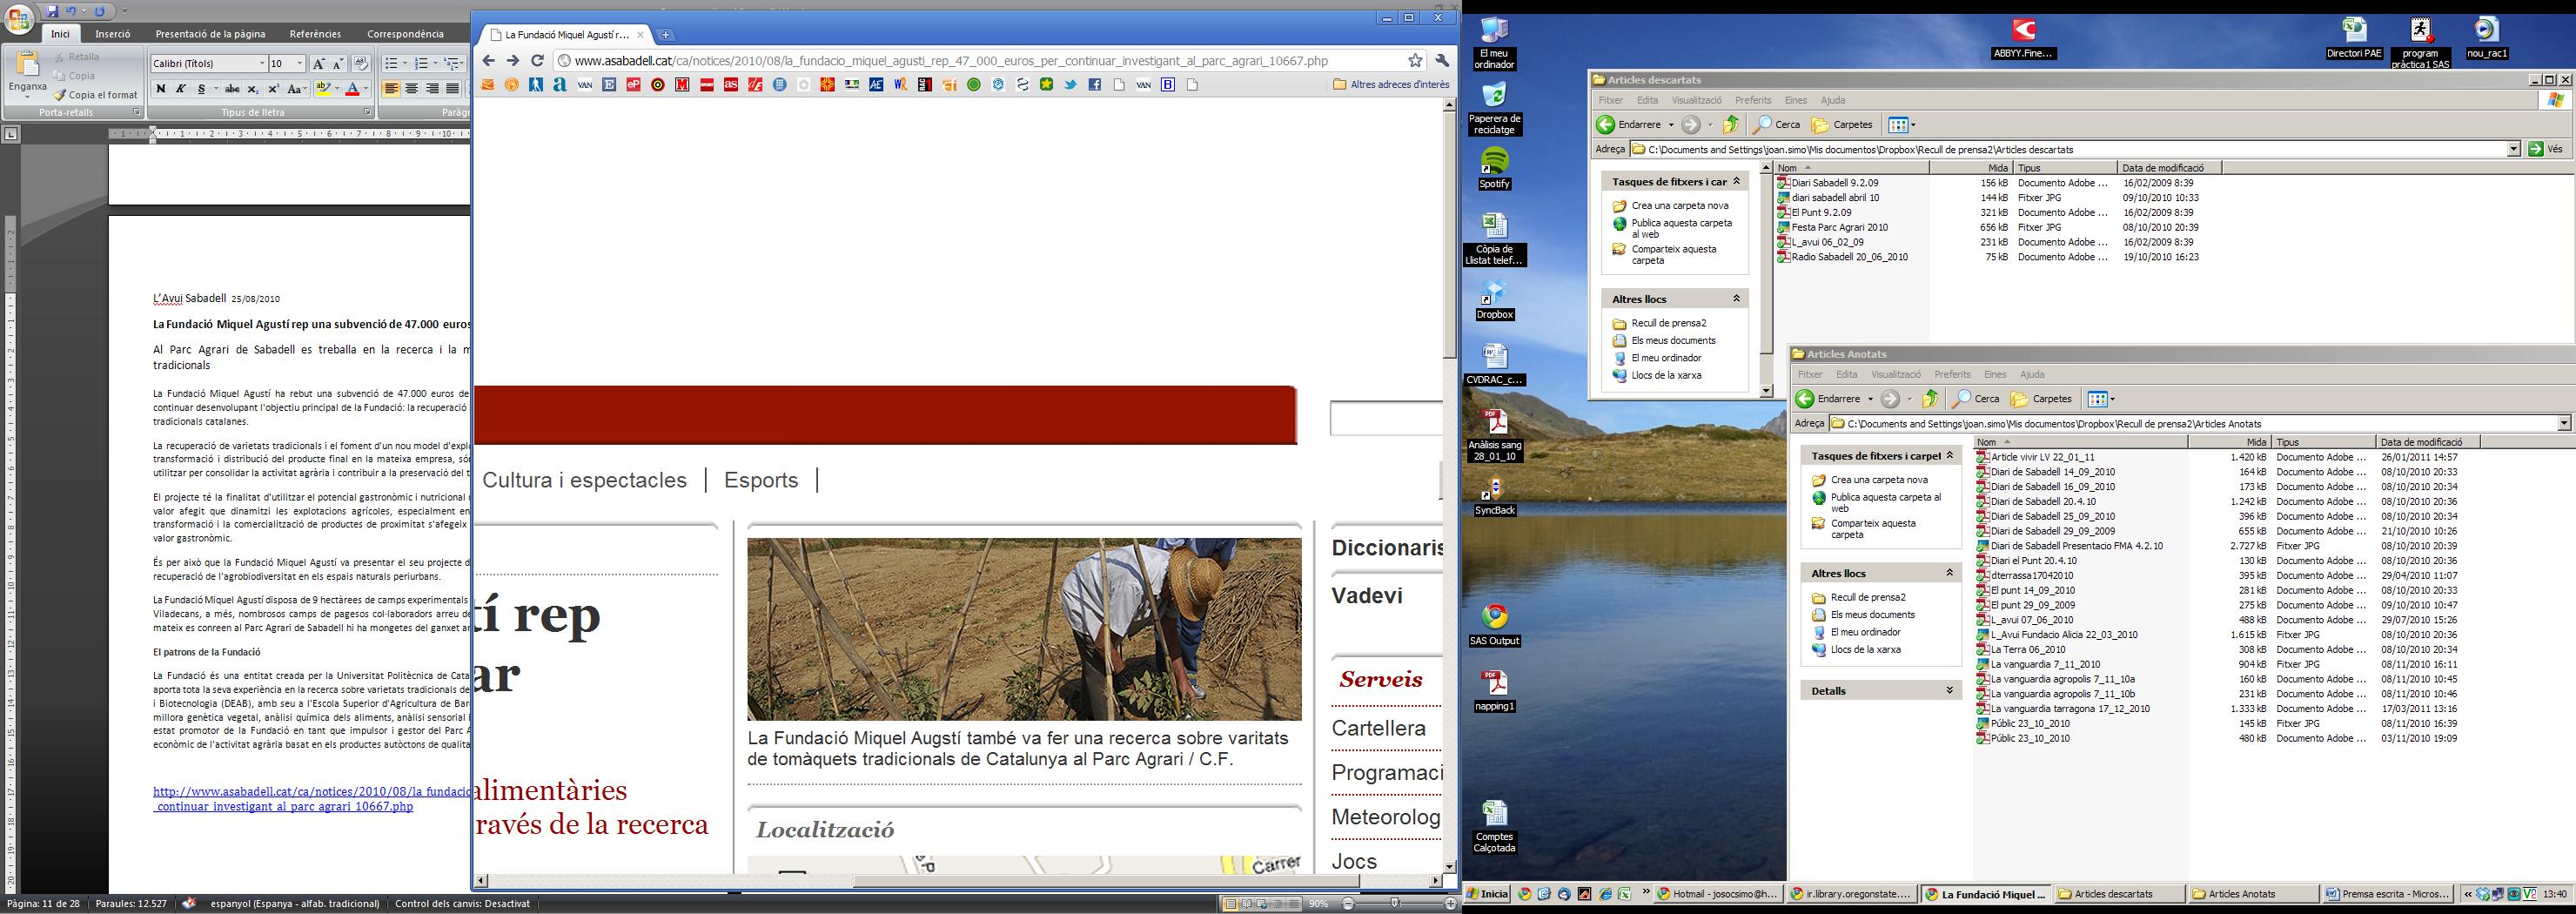
Task: Click the Copia el format paintbrush
Action: (x=96, y=95)
